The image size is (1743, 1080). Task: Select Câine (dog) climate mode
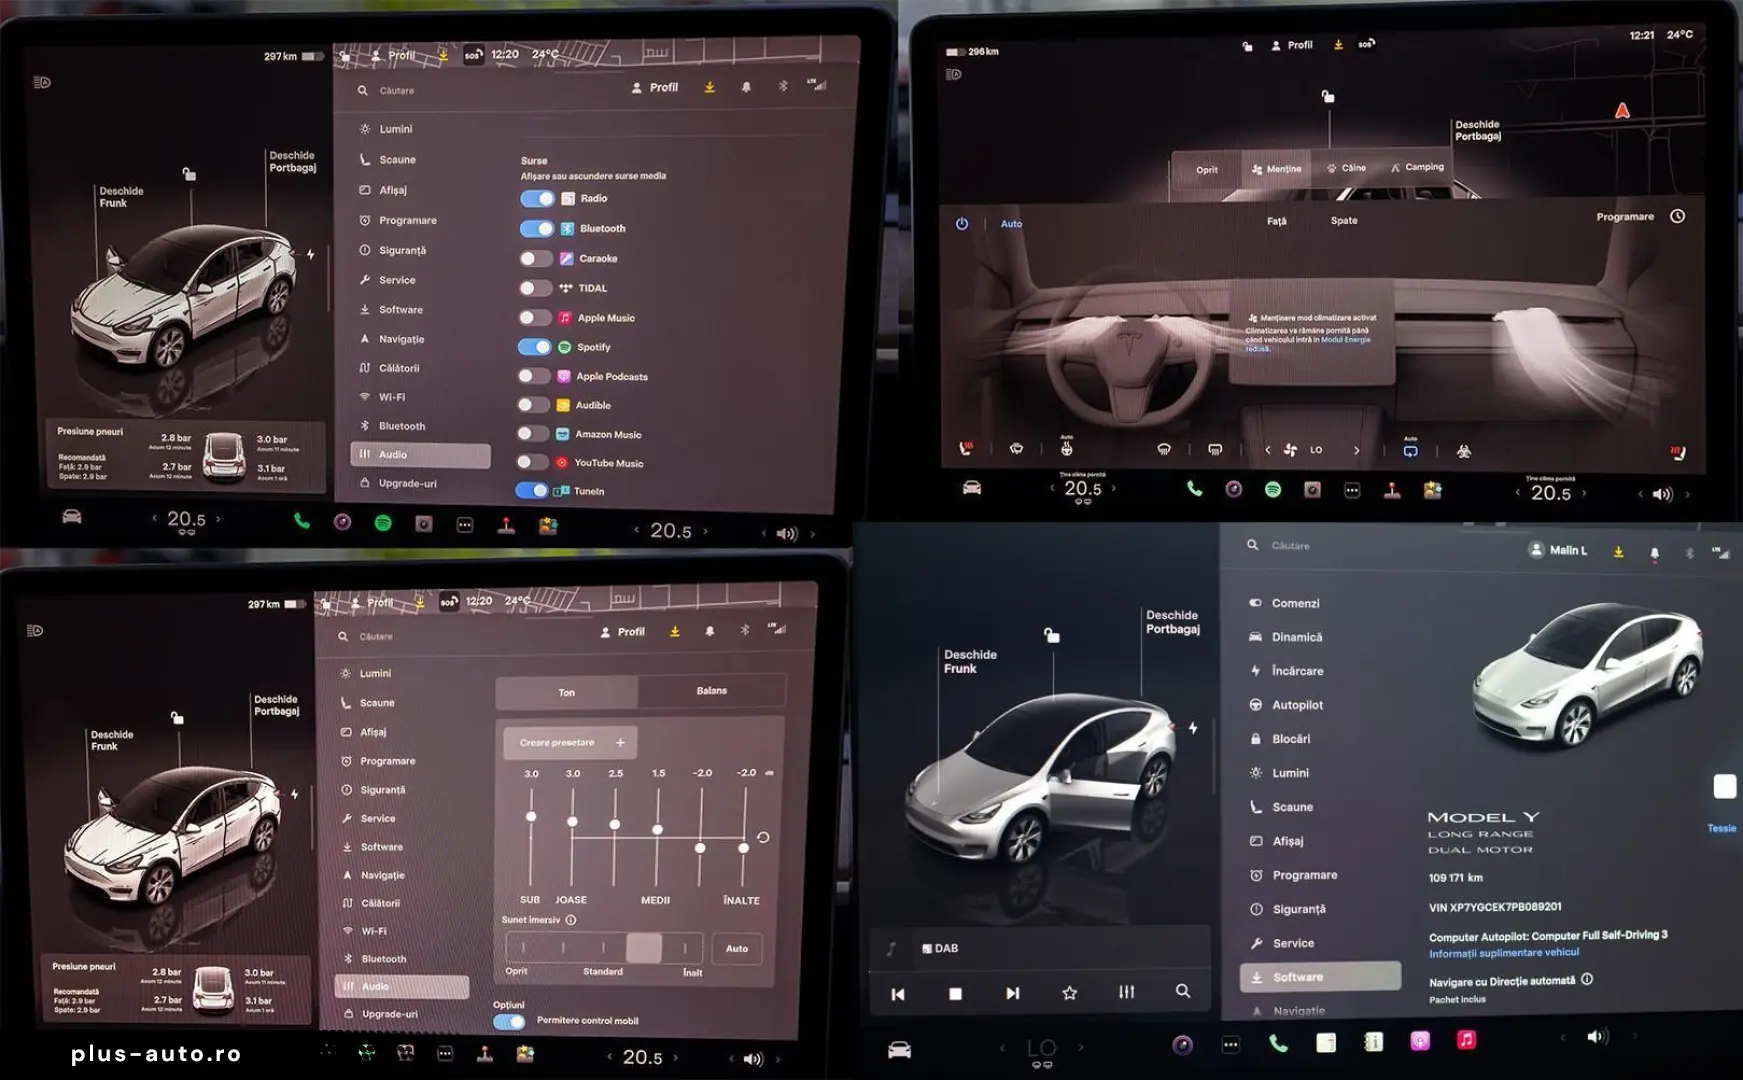click(x=1346, y=168)
